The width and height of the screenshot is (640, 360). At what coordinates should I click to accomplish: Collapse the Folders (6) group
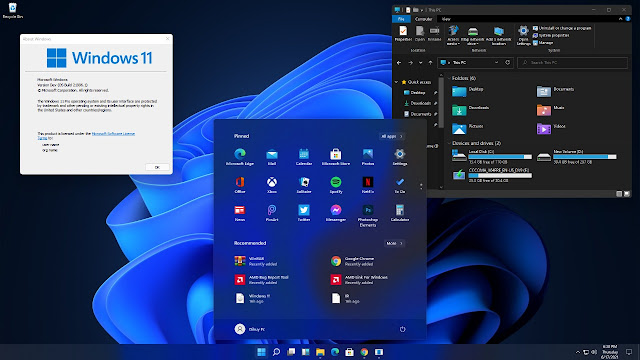449,78
